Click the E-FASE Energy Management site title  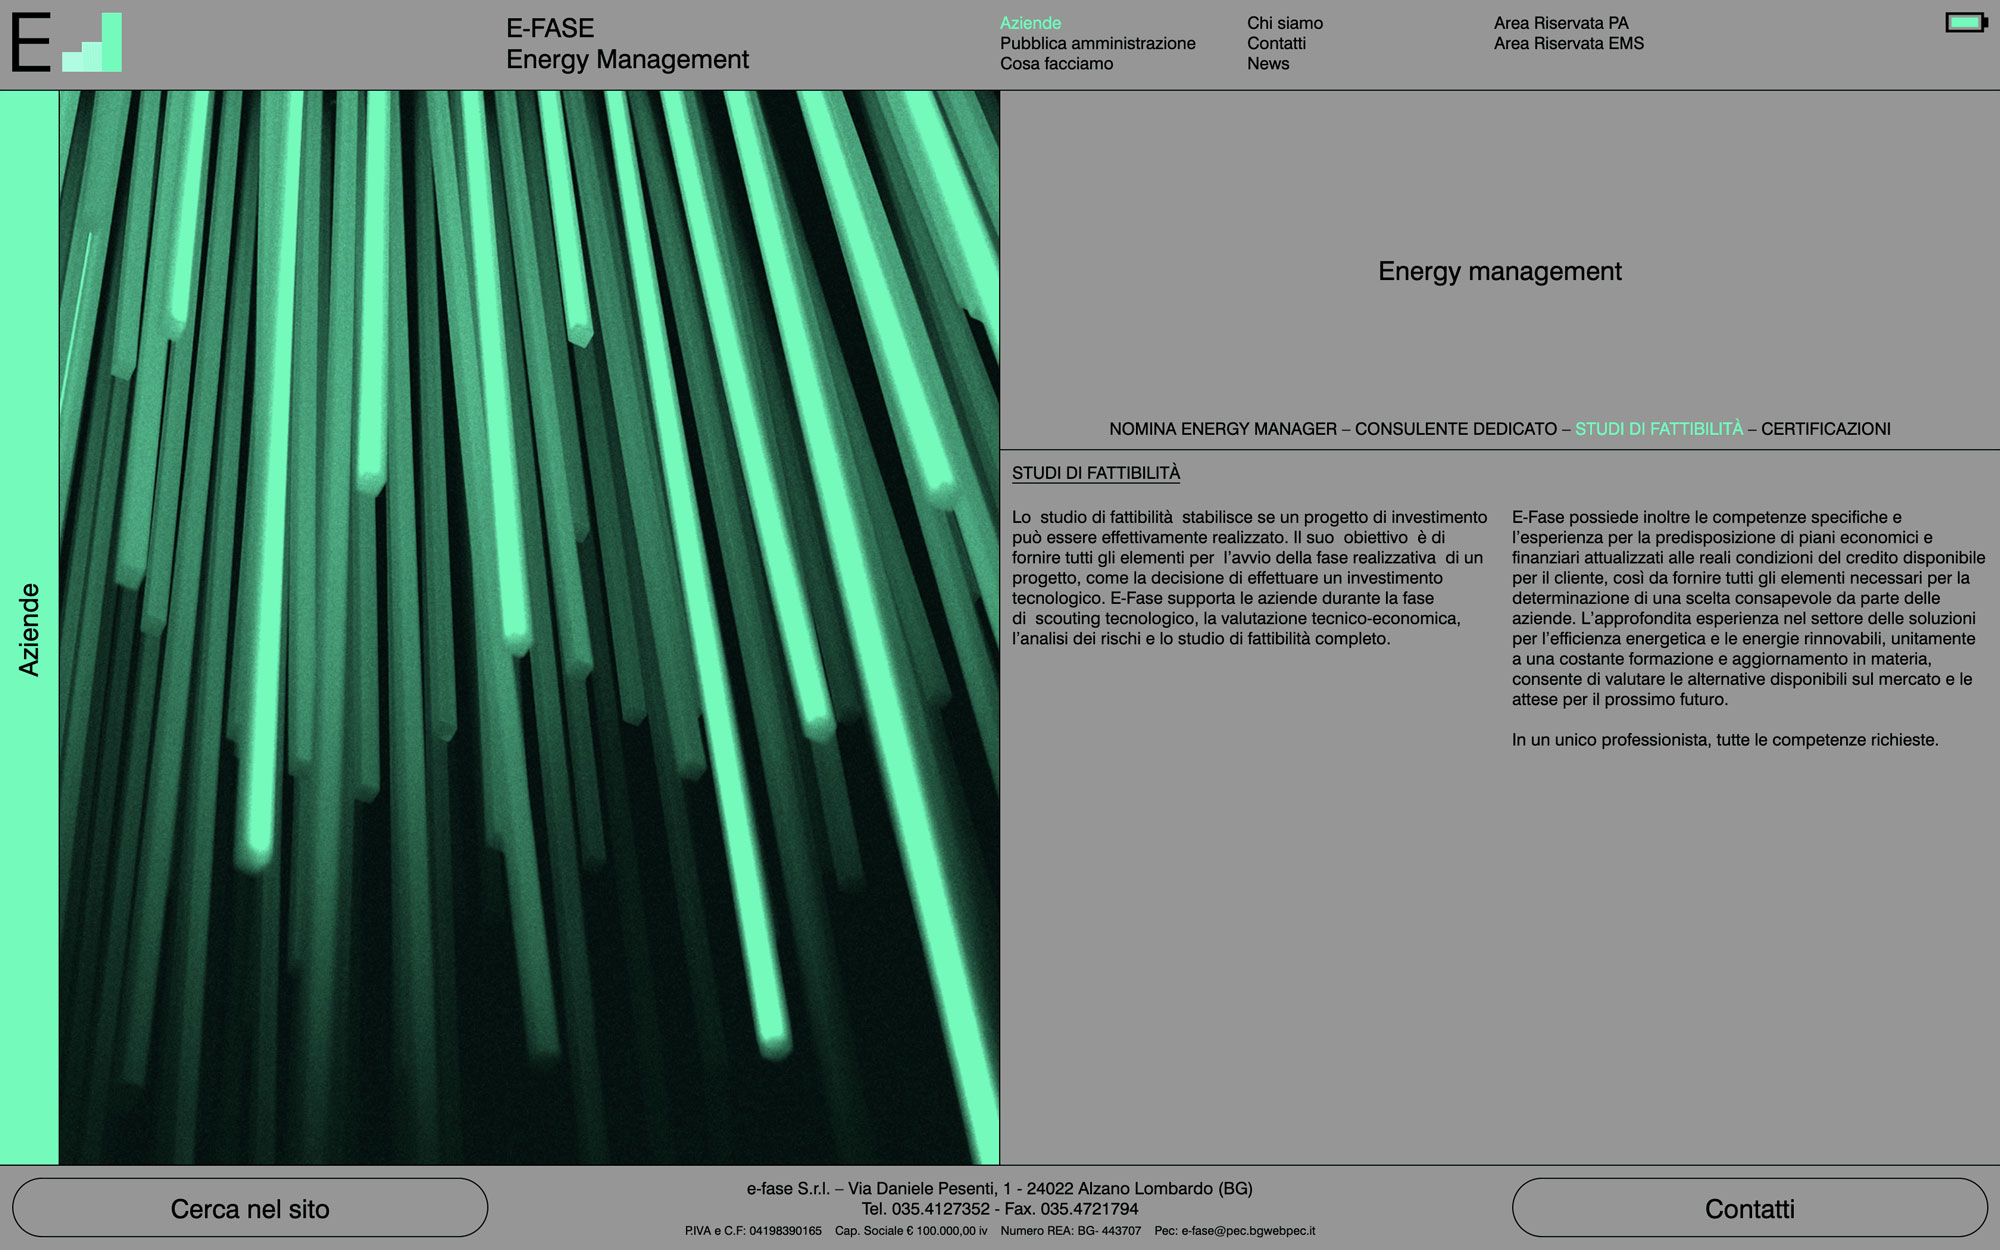click(x=626, y=44)
